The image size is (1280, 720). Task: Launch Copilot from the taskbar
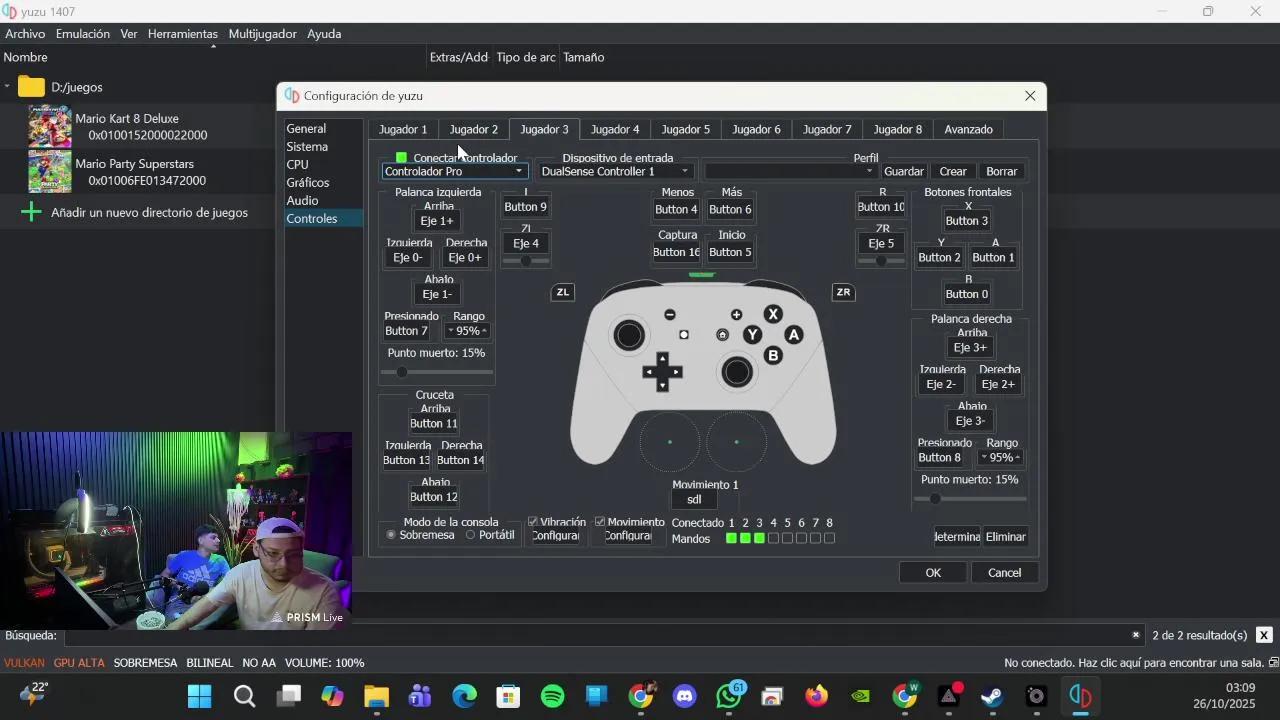click(333, 696)
